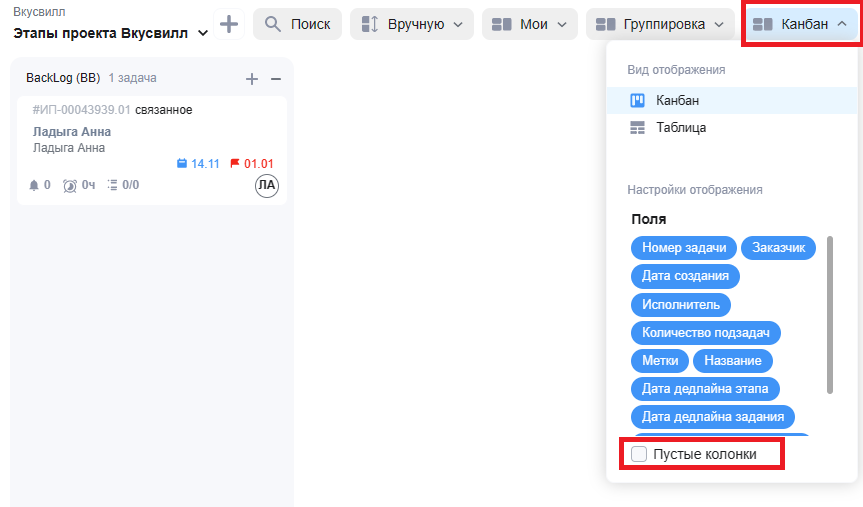This screenshot has height=507, width=863.
Task: Open task #ИП-00043939.01
Action: (81, 110)
